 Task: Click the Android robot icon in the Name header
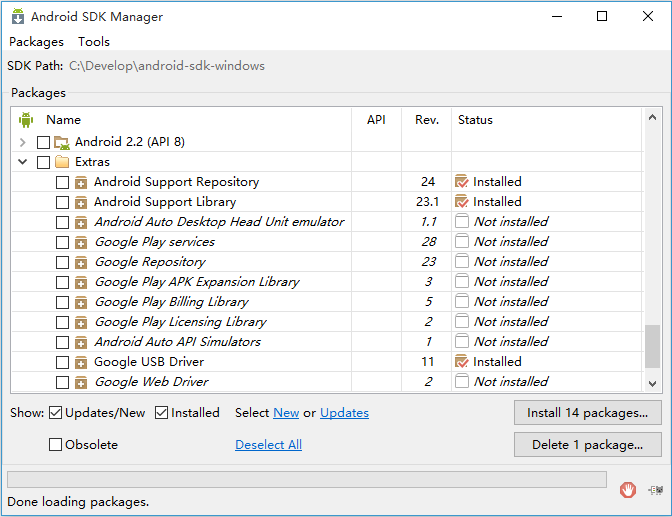(26, 120)
